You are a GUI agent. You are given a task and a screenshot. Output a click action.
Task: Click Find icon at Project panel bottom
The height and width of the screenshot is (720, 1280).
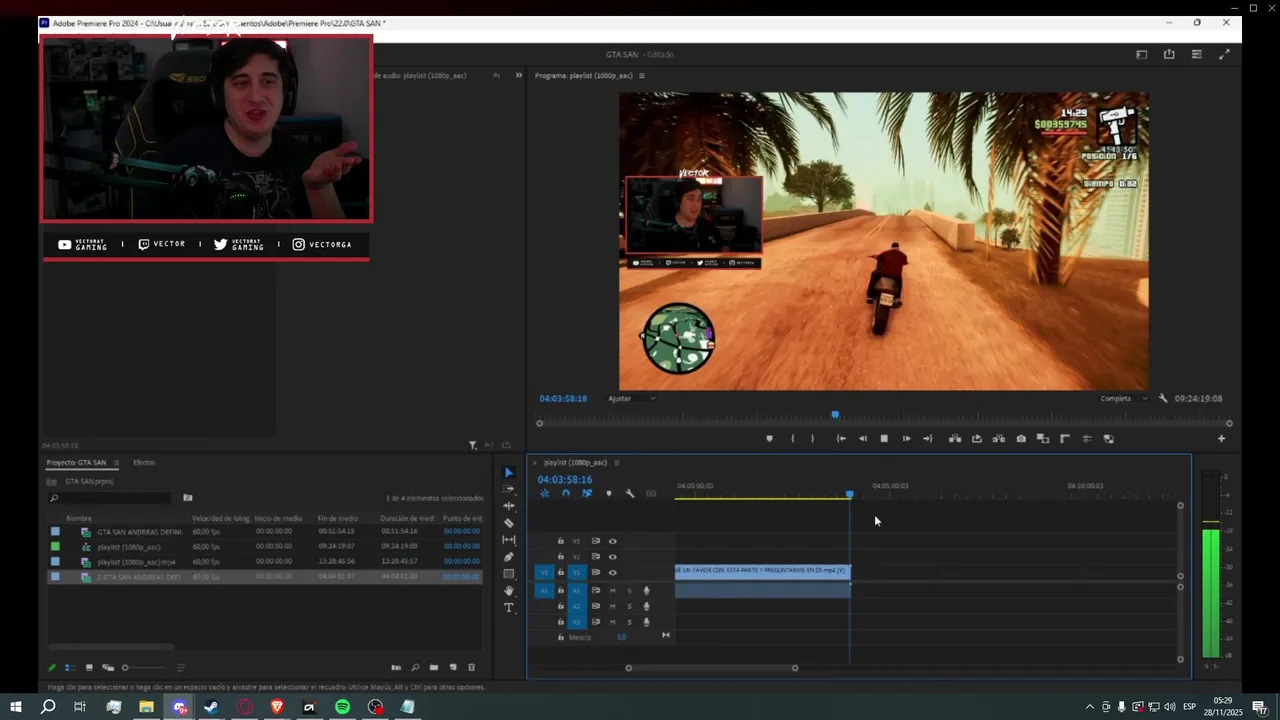(x=415, y=668)
